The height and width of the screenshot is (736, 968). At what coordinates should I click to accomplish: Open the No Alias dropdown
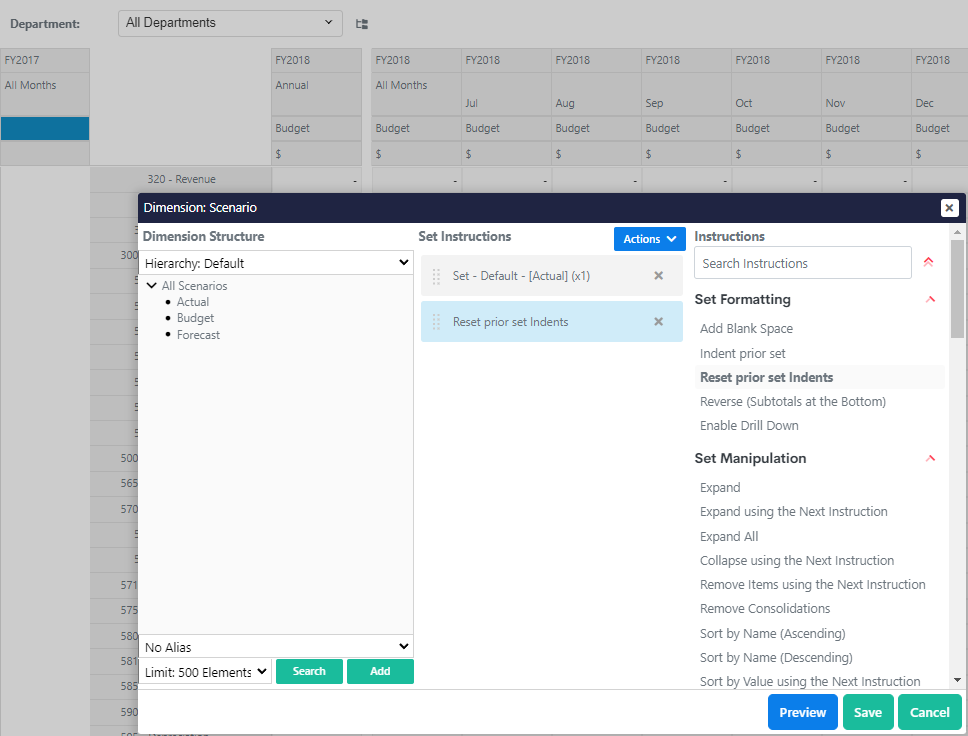[276, 647]
